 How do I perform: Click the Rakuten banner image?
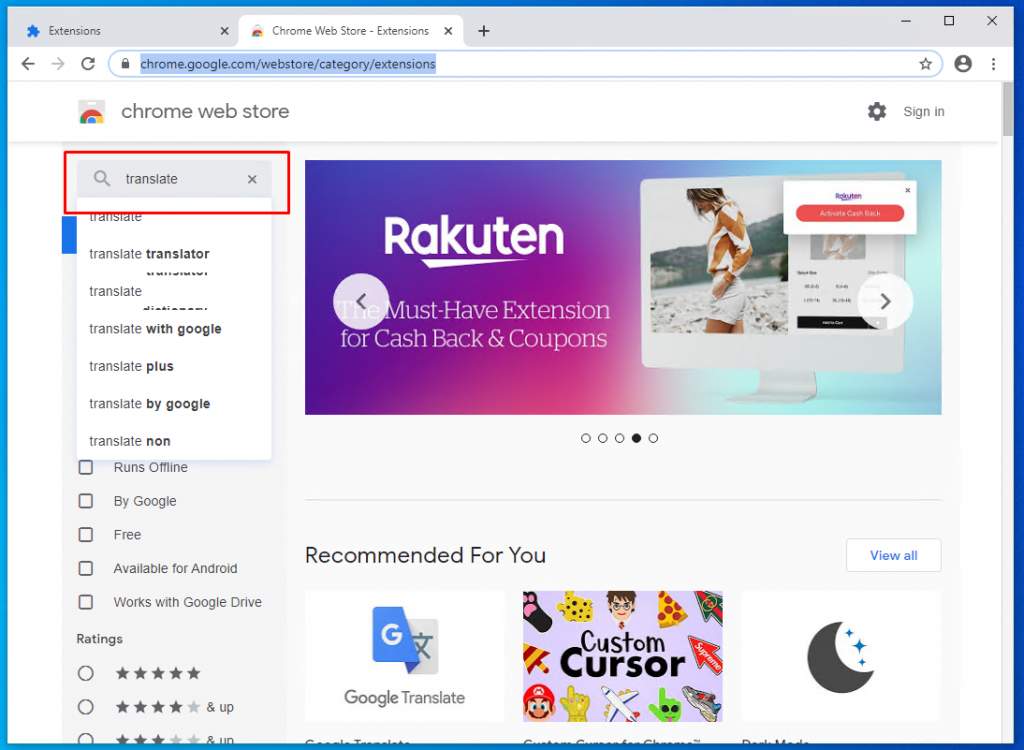[x=623, y=287]
